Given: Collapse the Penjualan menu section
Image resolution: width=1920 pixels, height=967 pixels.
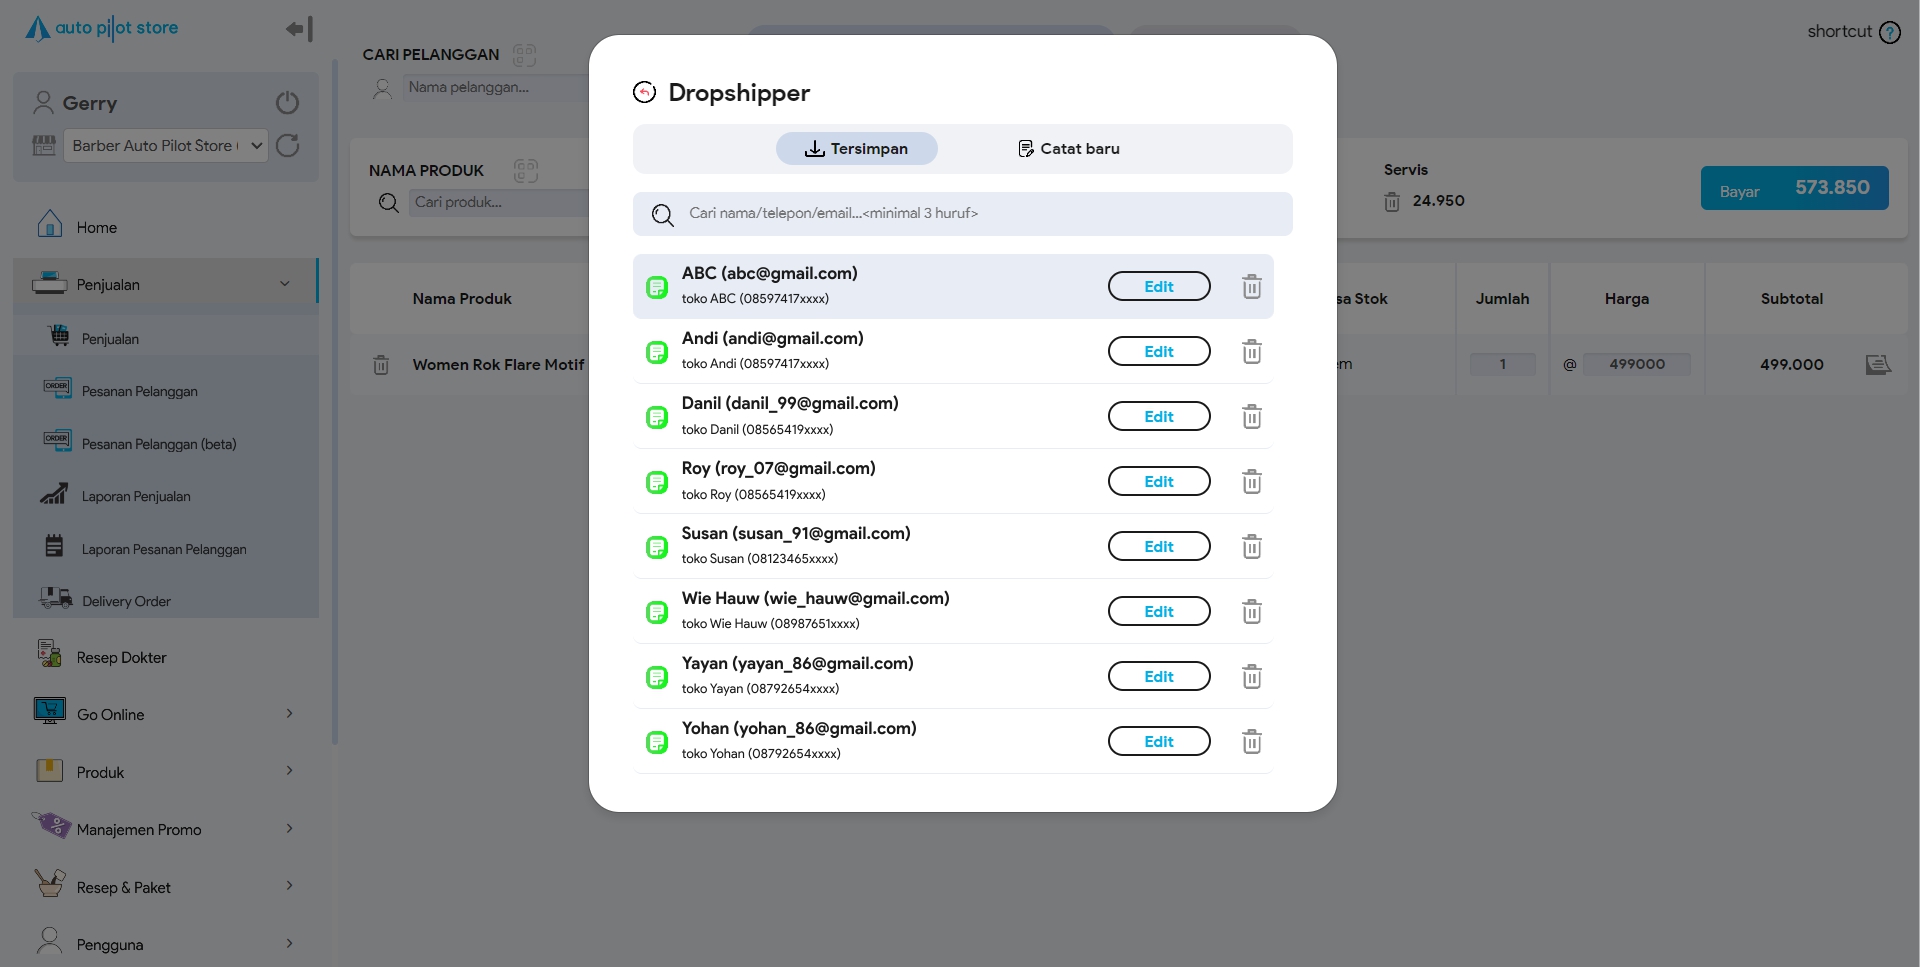Looking at the screenshot, I should (285, 284).
